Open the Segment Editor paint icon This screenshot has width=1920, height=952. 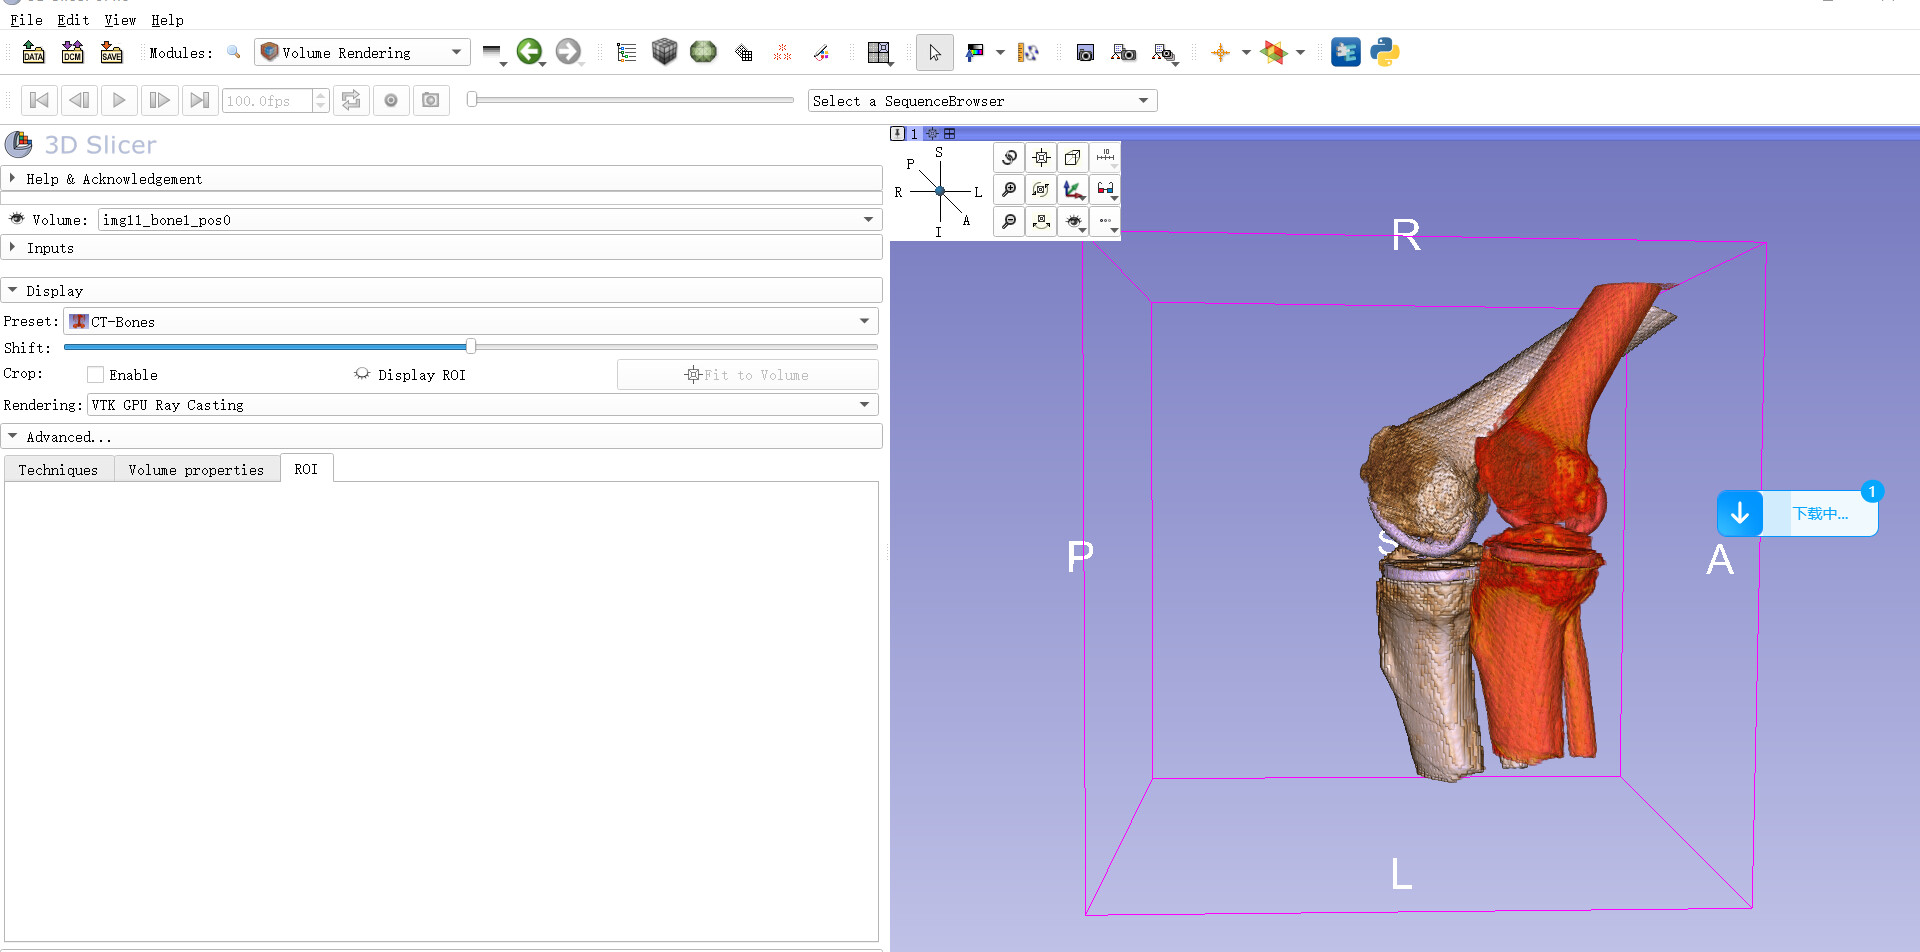coord(822,52)
